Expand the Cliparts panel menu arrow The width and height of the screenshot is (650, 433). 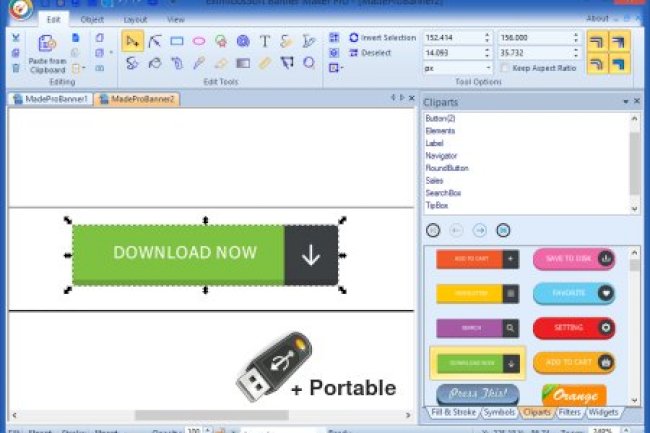[x=626, y=102]
